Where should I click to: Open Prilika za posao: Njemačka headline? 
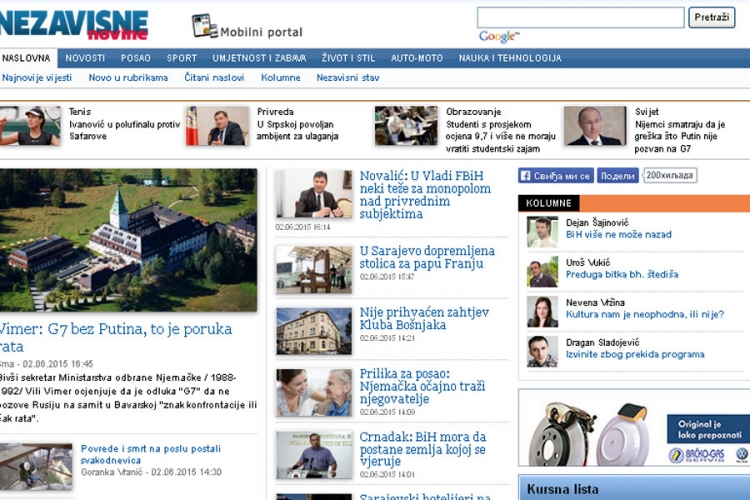(422, 386)
